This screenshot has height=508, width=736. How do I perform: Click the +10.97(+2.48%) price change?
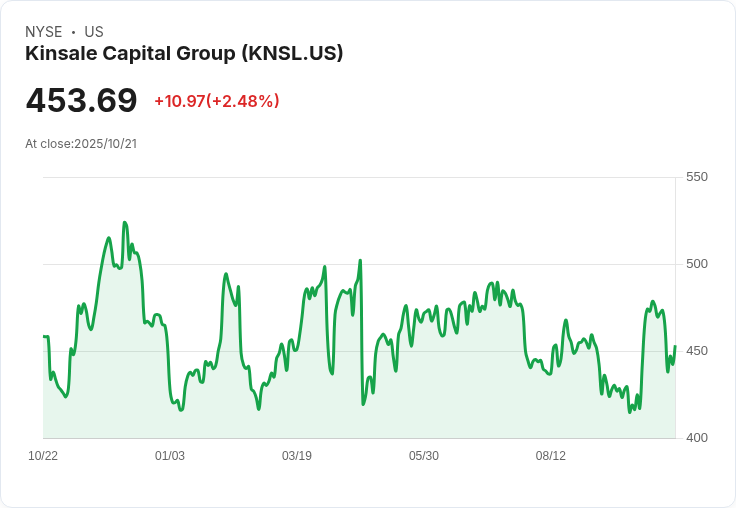217,101
